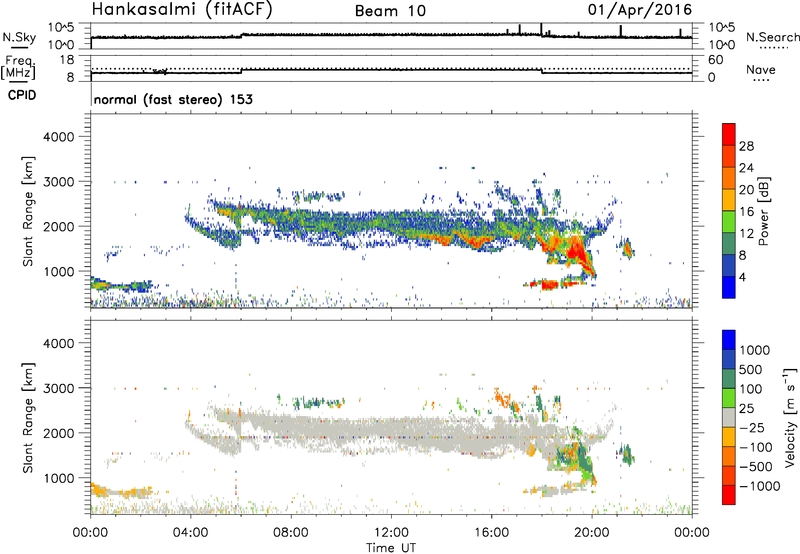Screen dimensions: 800x554
Task: Click the Slant Range label on power panel
Action: (28, 211)
